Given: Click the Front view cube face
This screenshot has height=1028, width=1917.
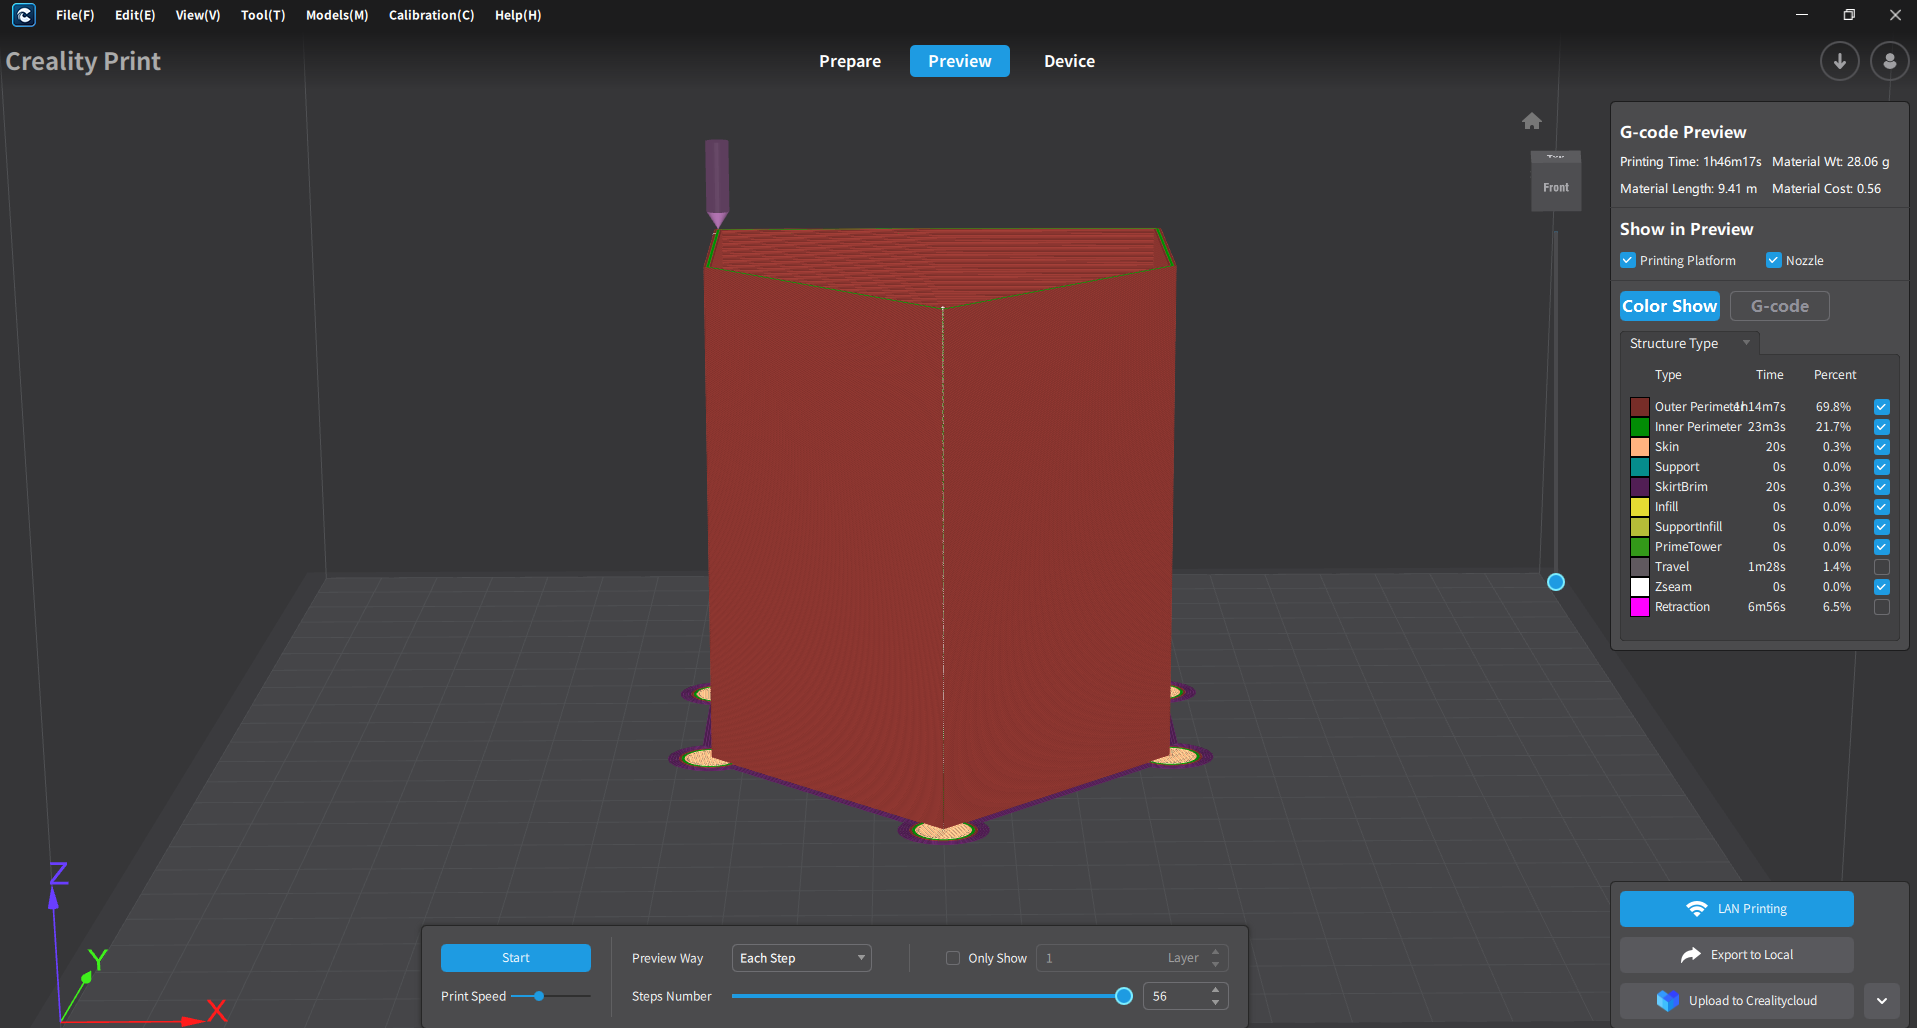Looking at the screenshot, I should coord(1555,187).
